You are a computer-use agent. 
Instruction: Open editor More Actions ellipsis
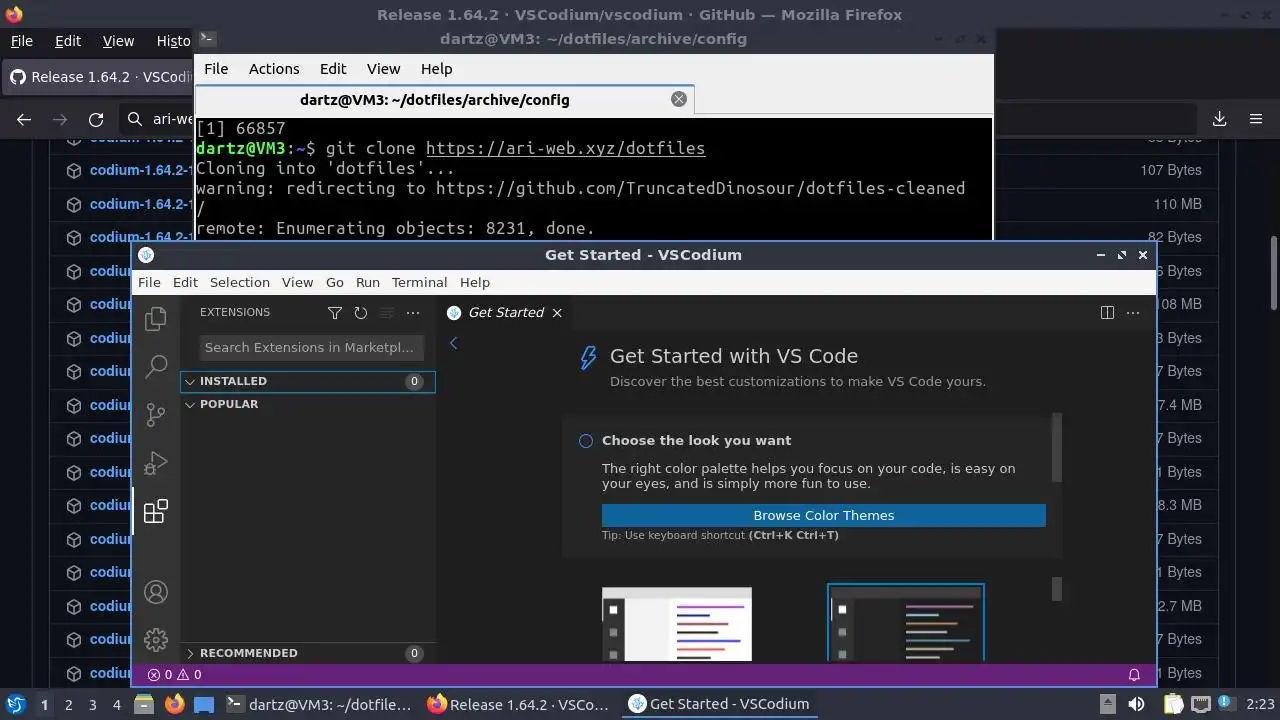click(1133, 313)
